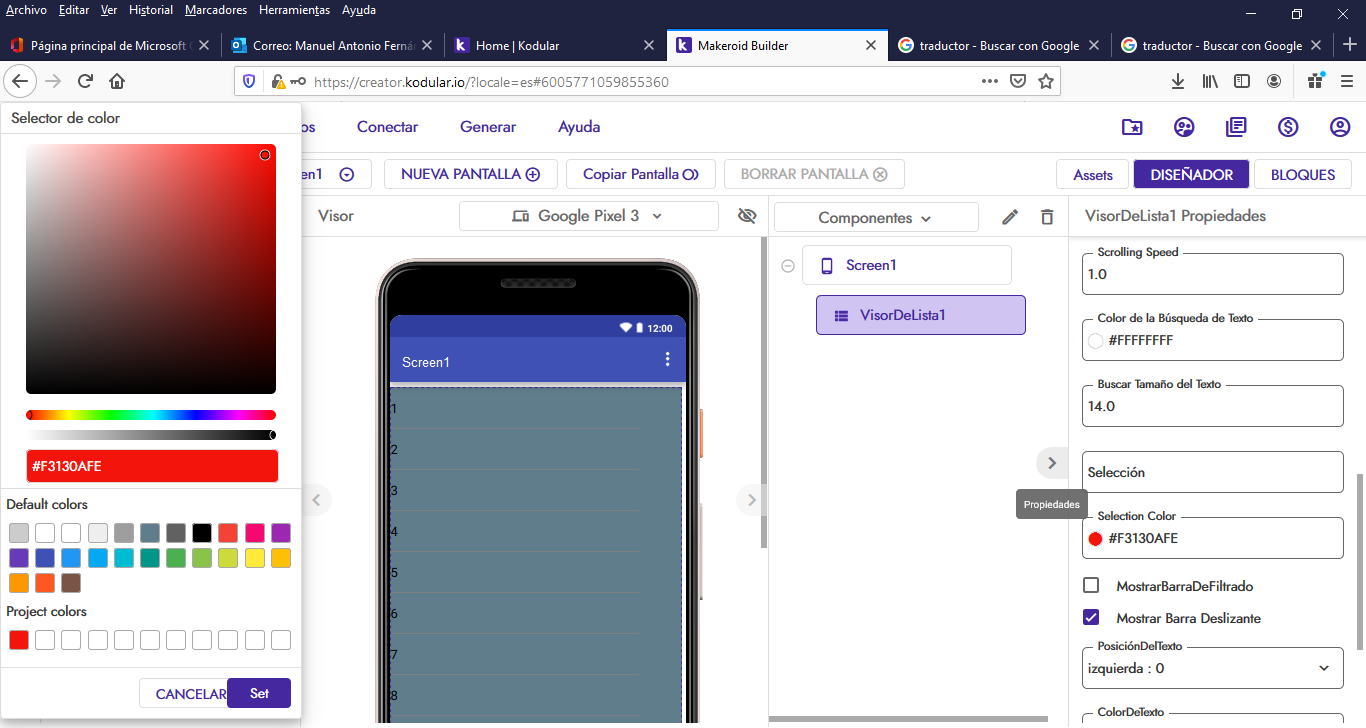Viewport: 1366px width, 728px height.
Task: Click the pencil icon to rename component
Action: [x=1010, y=216]
